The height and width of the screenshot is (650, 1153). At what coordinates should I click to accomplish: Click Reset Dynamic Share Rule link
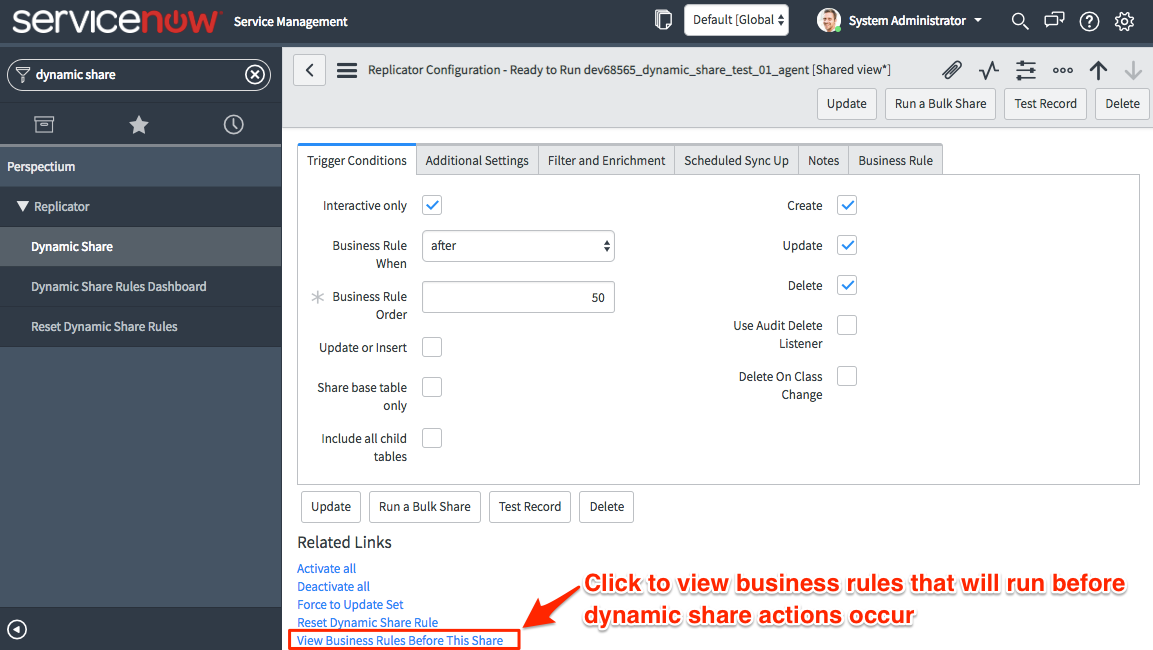tap(368, 623)
